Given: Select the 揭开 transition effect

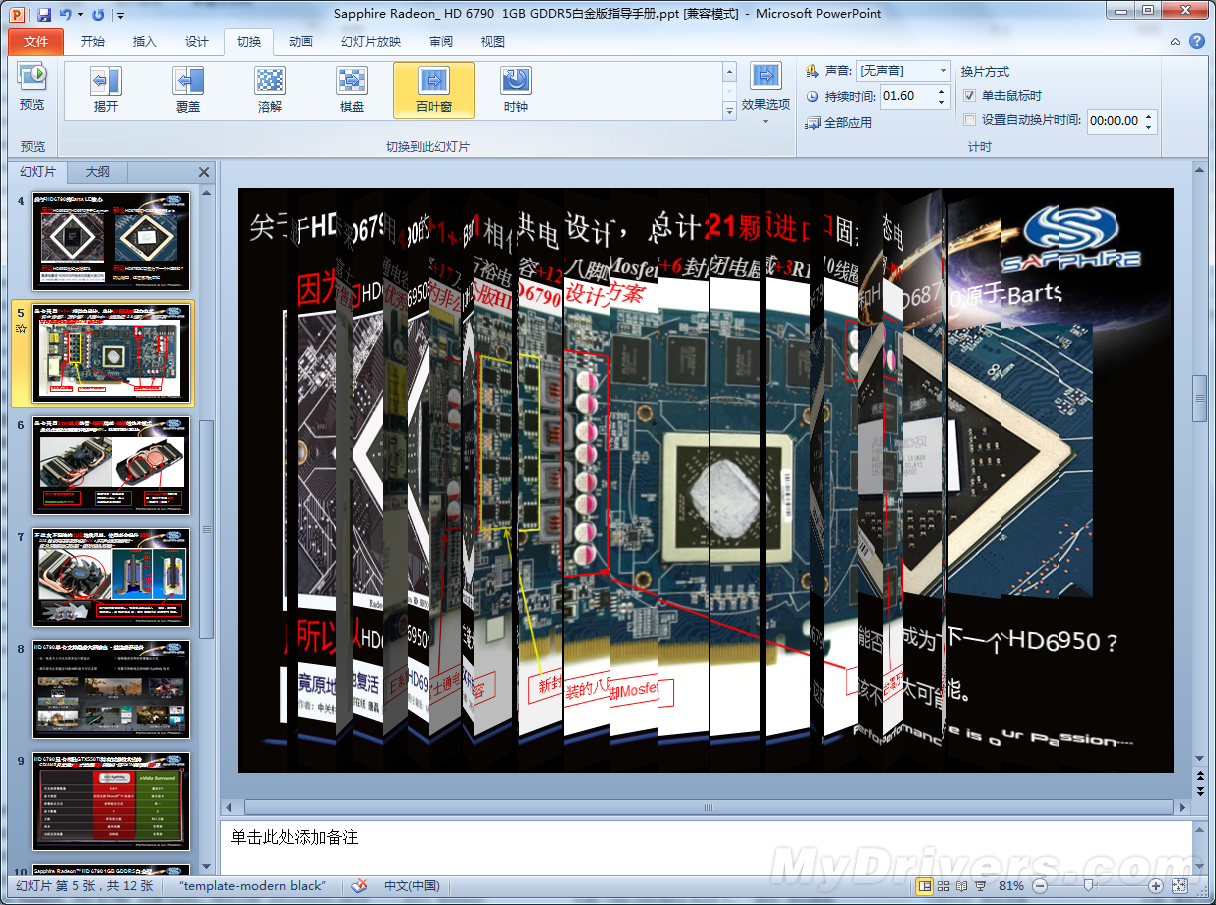Looking at the screenshot, I should [106, 90].
